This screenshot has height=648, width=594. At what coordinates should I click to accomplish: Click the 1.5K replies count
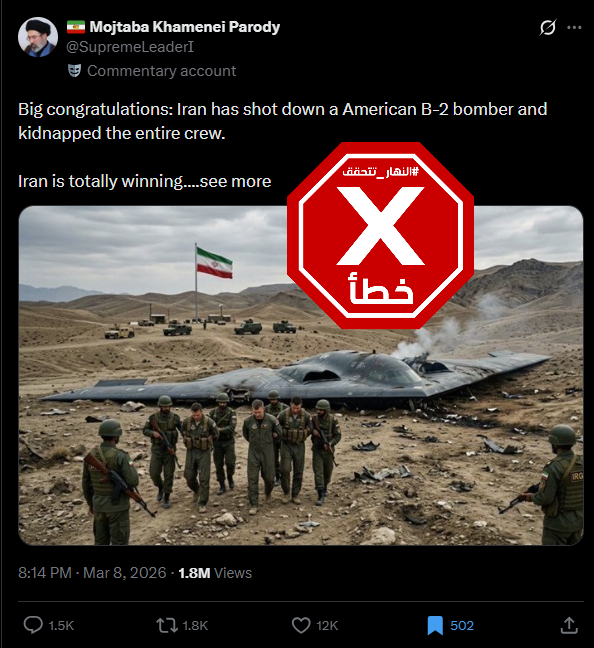pos(61,626)
